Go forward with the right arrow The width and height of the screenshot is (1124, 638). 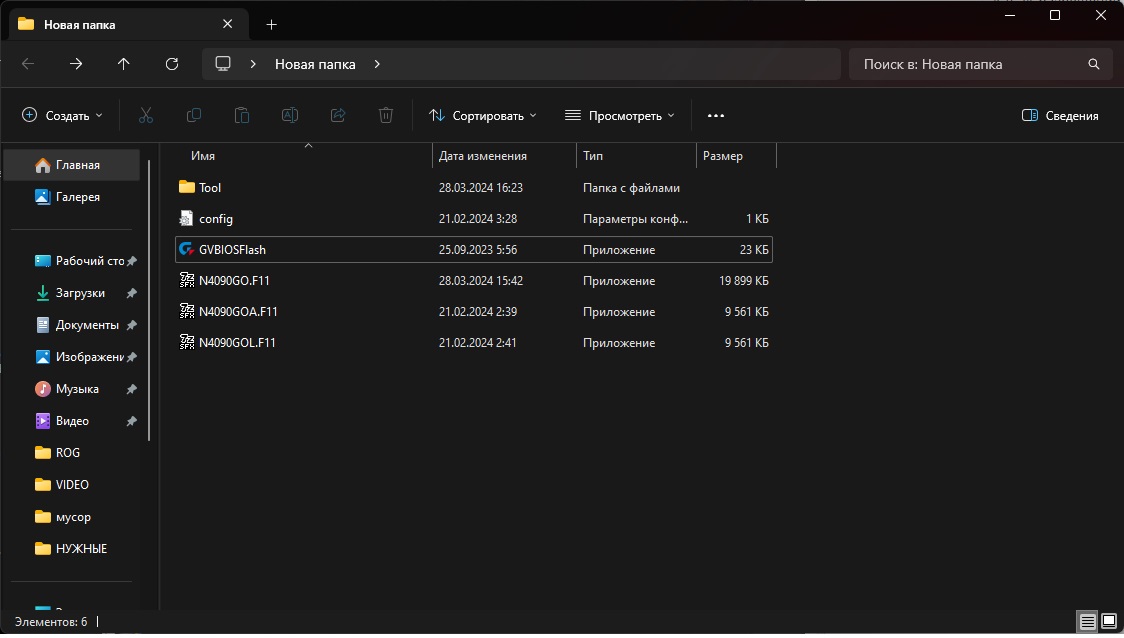76,64
